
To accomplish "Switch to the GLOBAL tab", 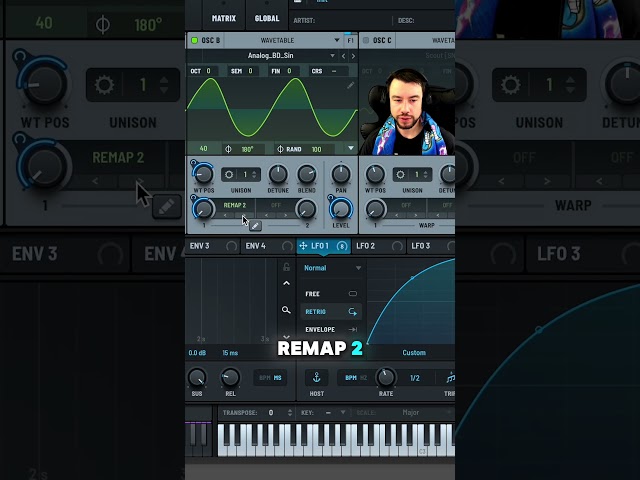I will pyautogui.click(x=267, y=18).
